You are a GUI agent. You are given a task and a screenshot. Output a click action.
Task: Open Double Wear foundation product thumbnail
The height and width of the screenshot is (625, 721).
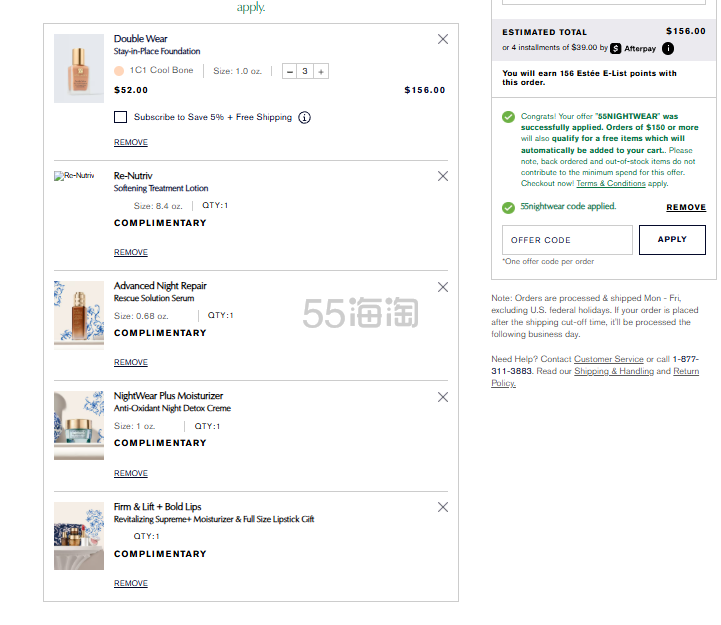pyautogui.click(x=79, y=68)
